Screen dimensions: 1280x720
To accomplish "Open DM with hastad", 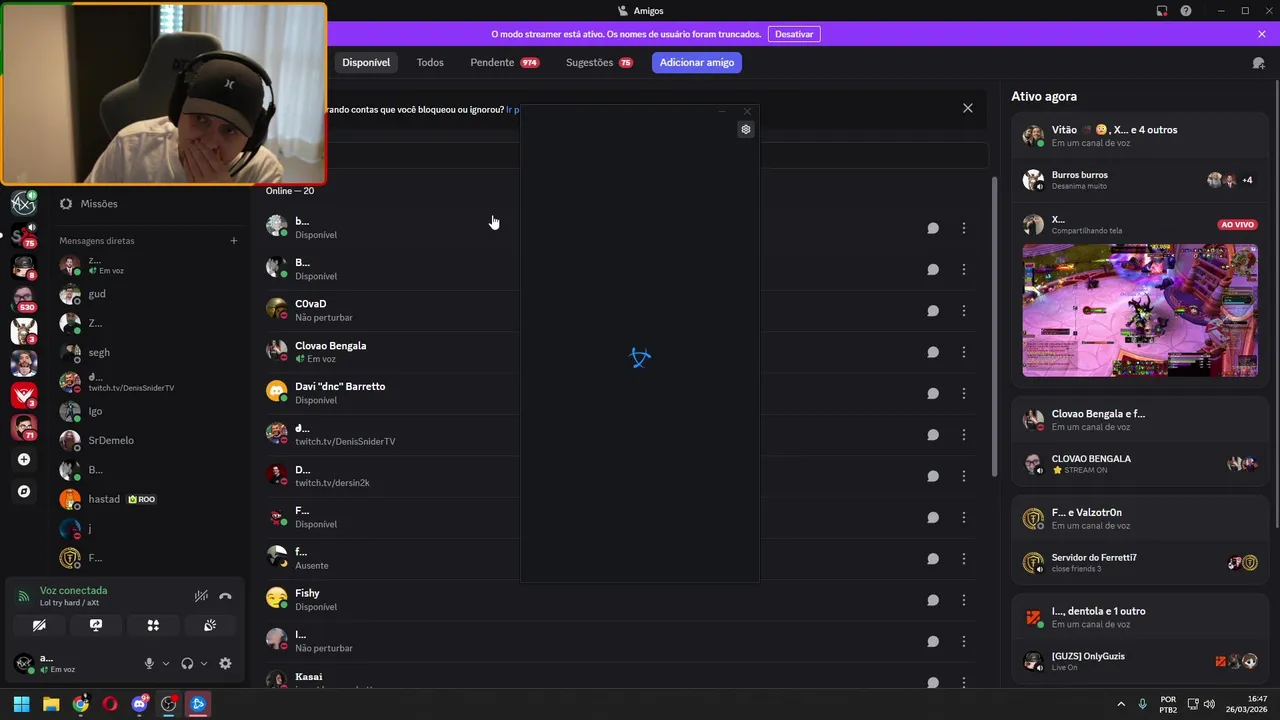I will pos(149,499).
